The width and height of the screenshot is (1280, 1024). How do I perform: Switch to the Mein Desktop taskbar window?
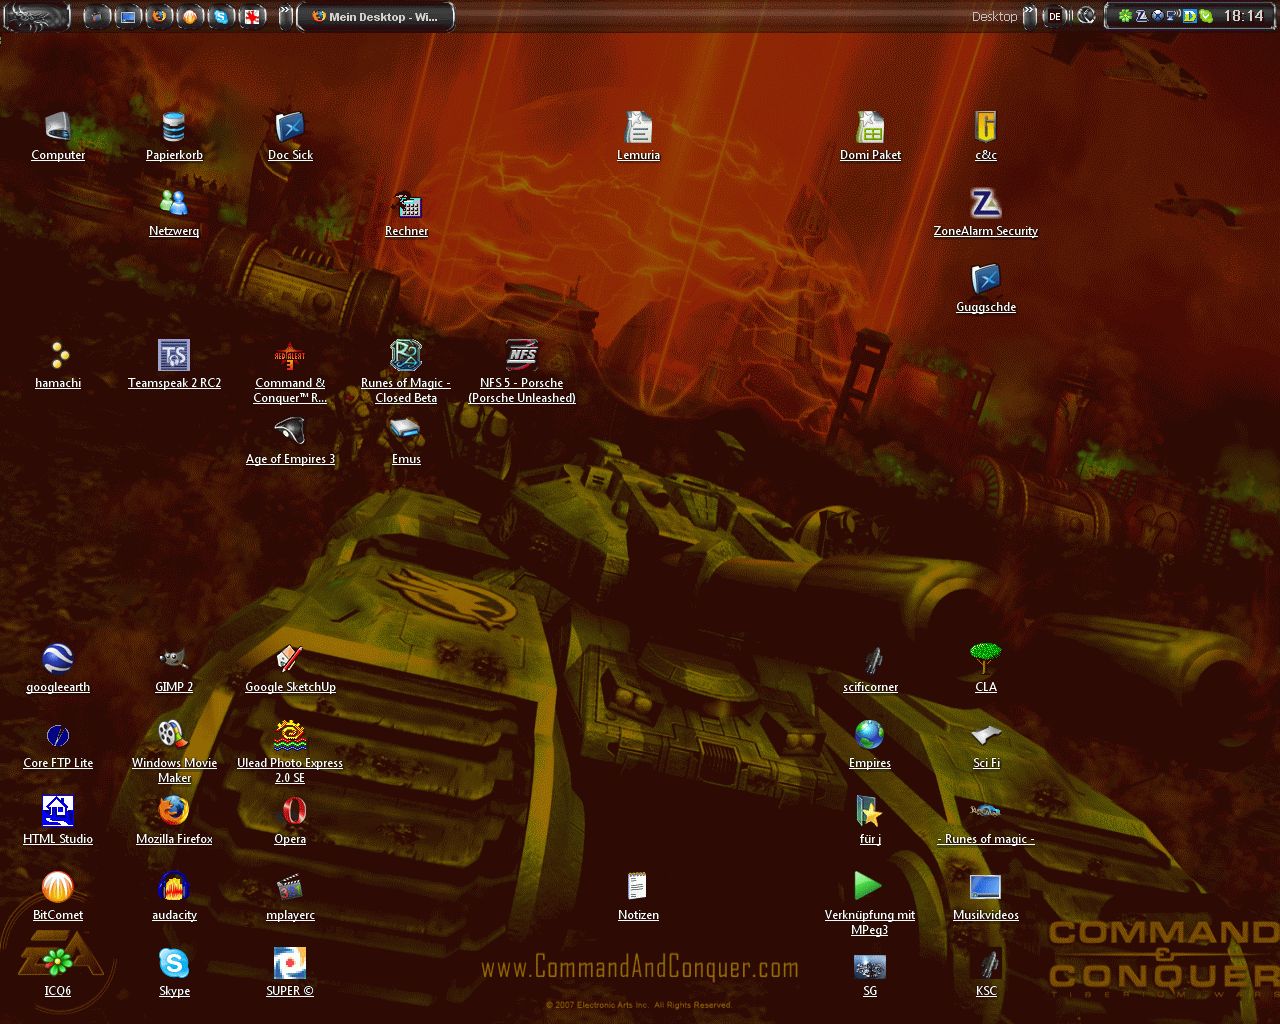click(x=375, y=17)
